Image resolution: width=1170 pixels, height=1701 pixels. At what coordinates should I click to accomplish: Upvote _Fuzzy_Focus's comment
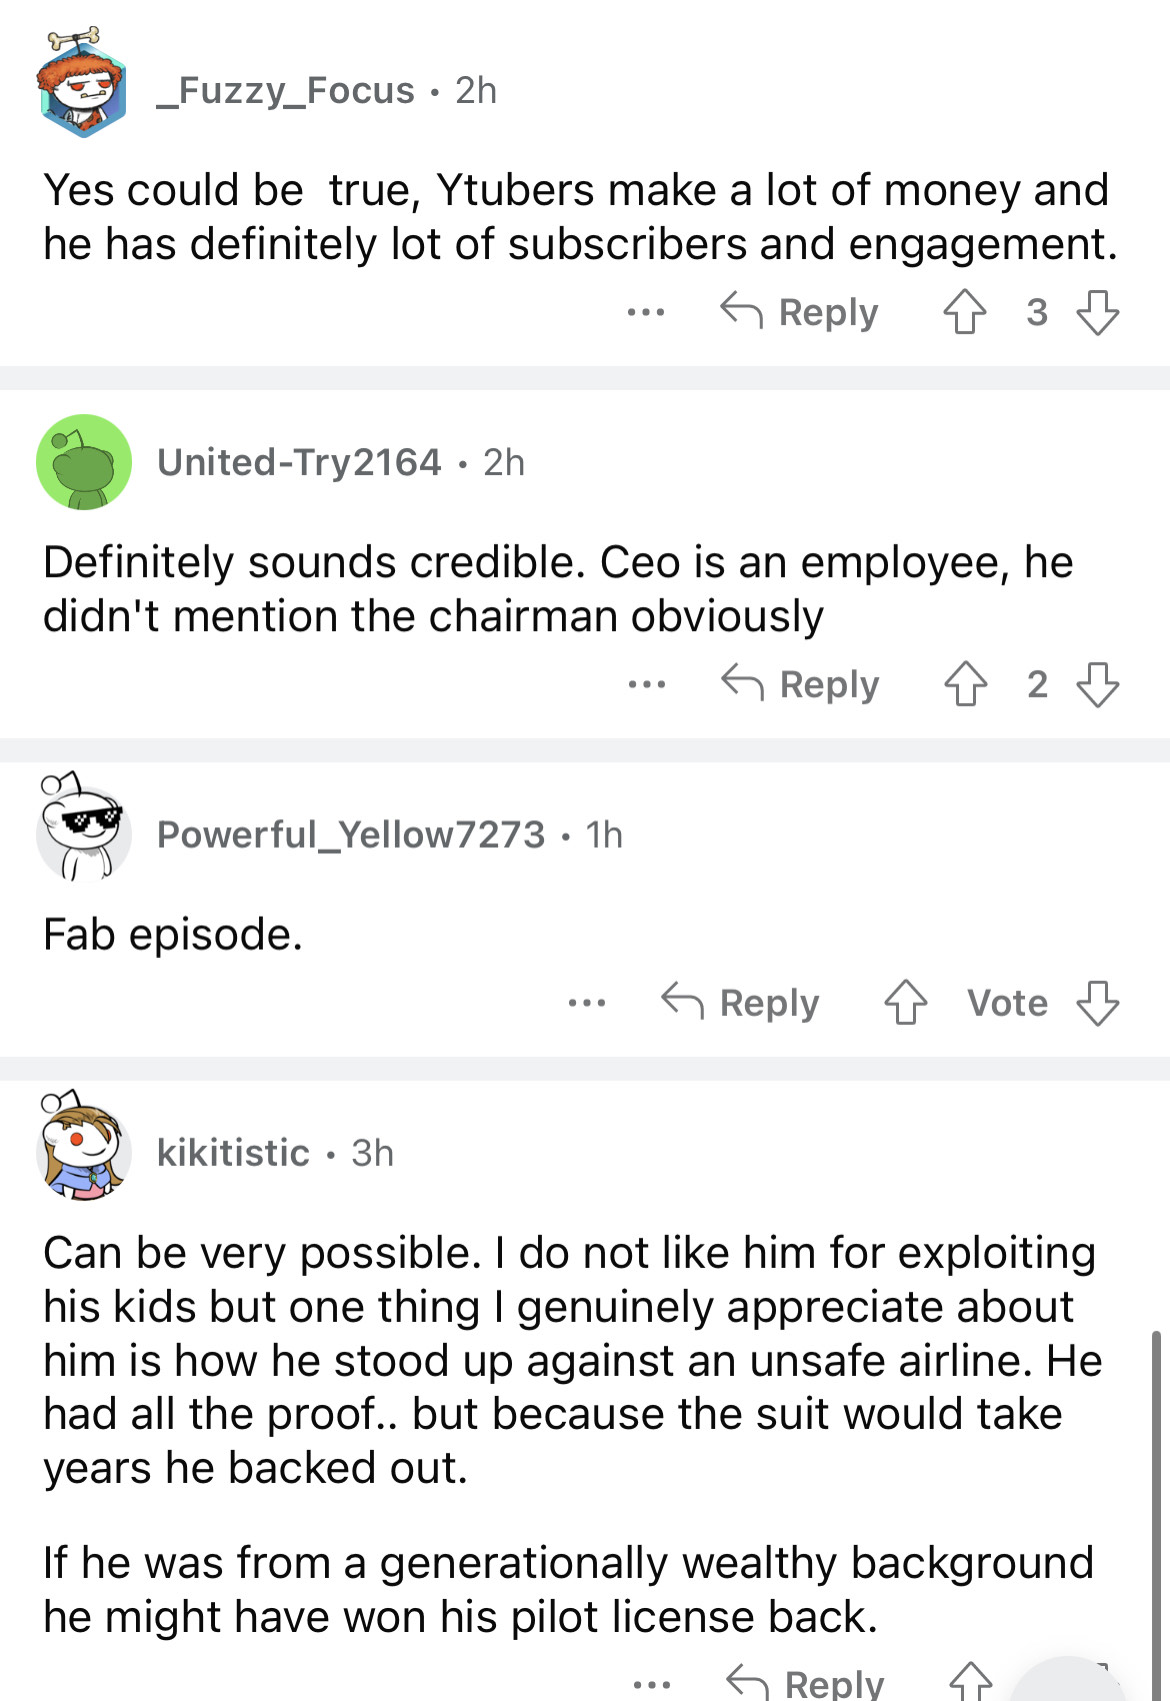tap(964, 312)
